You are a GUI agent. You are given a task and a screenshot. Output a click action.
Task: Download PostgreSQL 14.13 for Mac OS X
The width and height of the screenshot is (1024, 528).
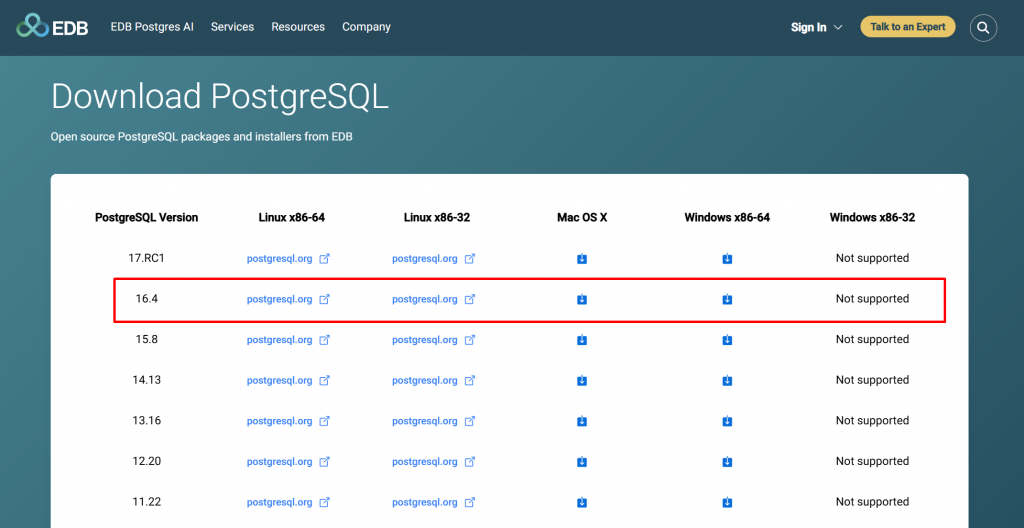tap(582, 380)
